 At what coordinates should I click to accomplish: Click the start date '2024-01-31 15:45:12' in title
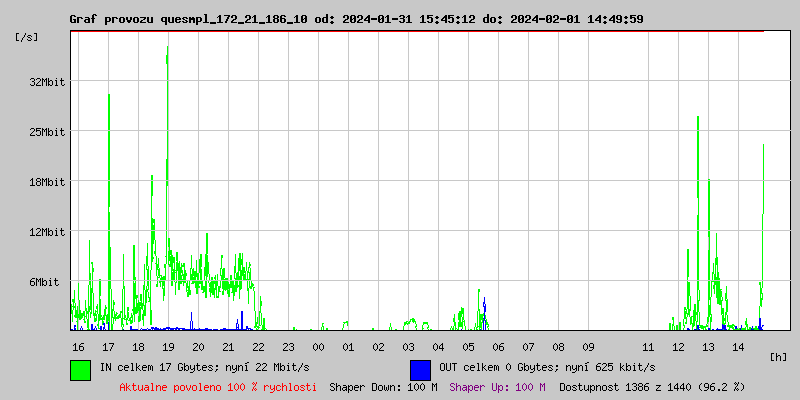pyautogui.click(x=409, y=19)
